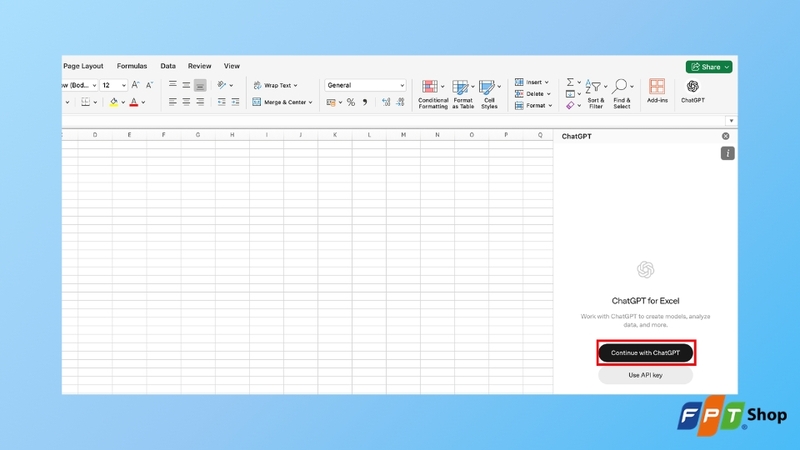
Task: Expand the Merge & Center options
Action: (310, 103)
